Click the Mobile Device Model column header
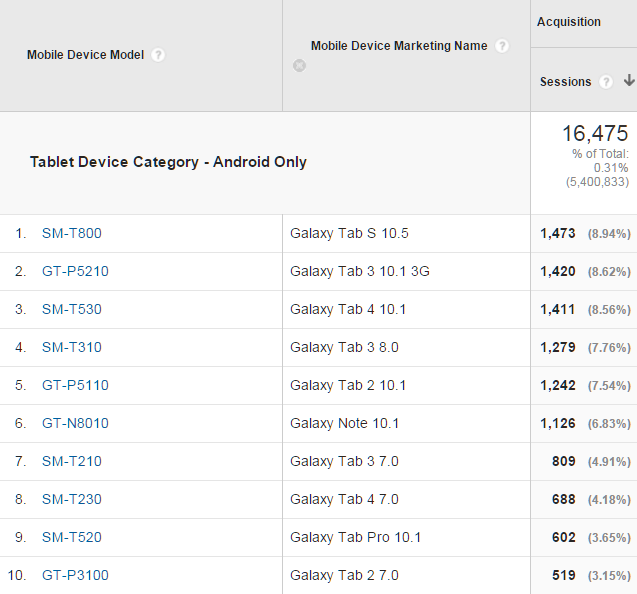This screenshot has width=637, height=594. click(x=85, y=55)
